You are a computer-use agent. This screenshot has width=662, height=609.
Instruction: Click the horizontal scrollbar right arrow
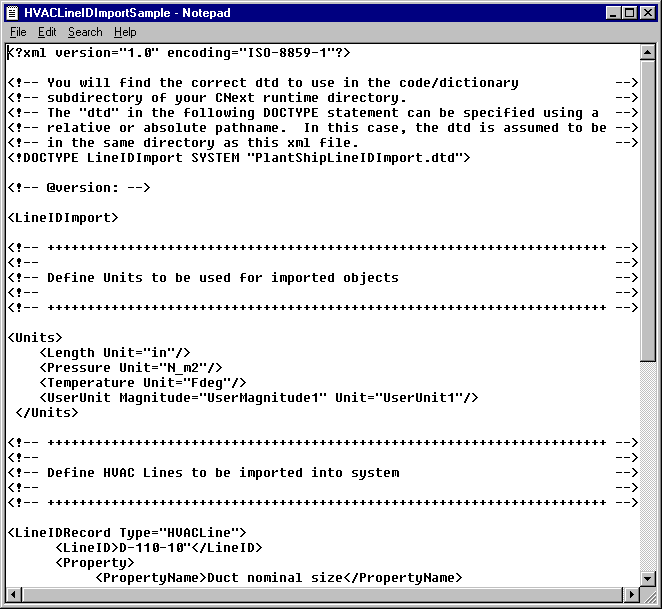coord(631,595)
